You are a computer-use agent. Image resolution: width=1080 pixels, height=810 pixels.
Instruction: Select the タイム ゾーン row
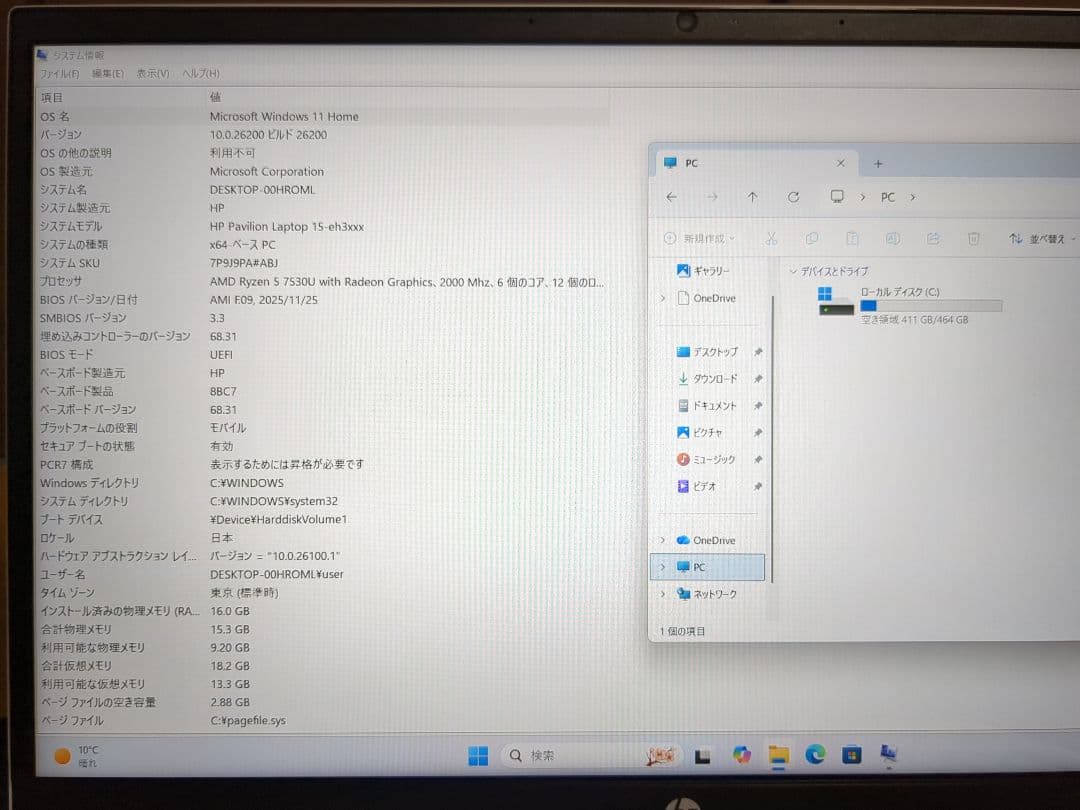tap(322, 592)
